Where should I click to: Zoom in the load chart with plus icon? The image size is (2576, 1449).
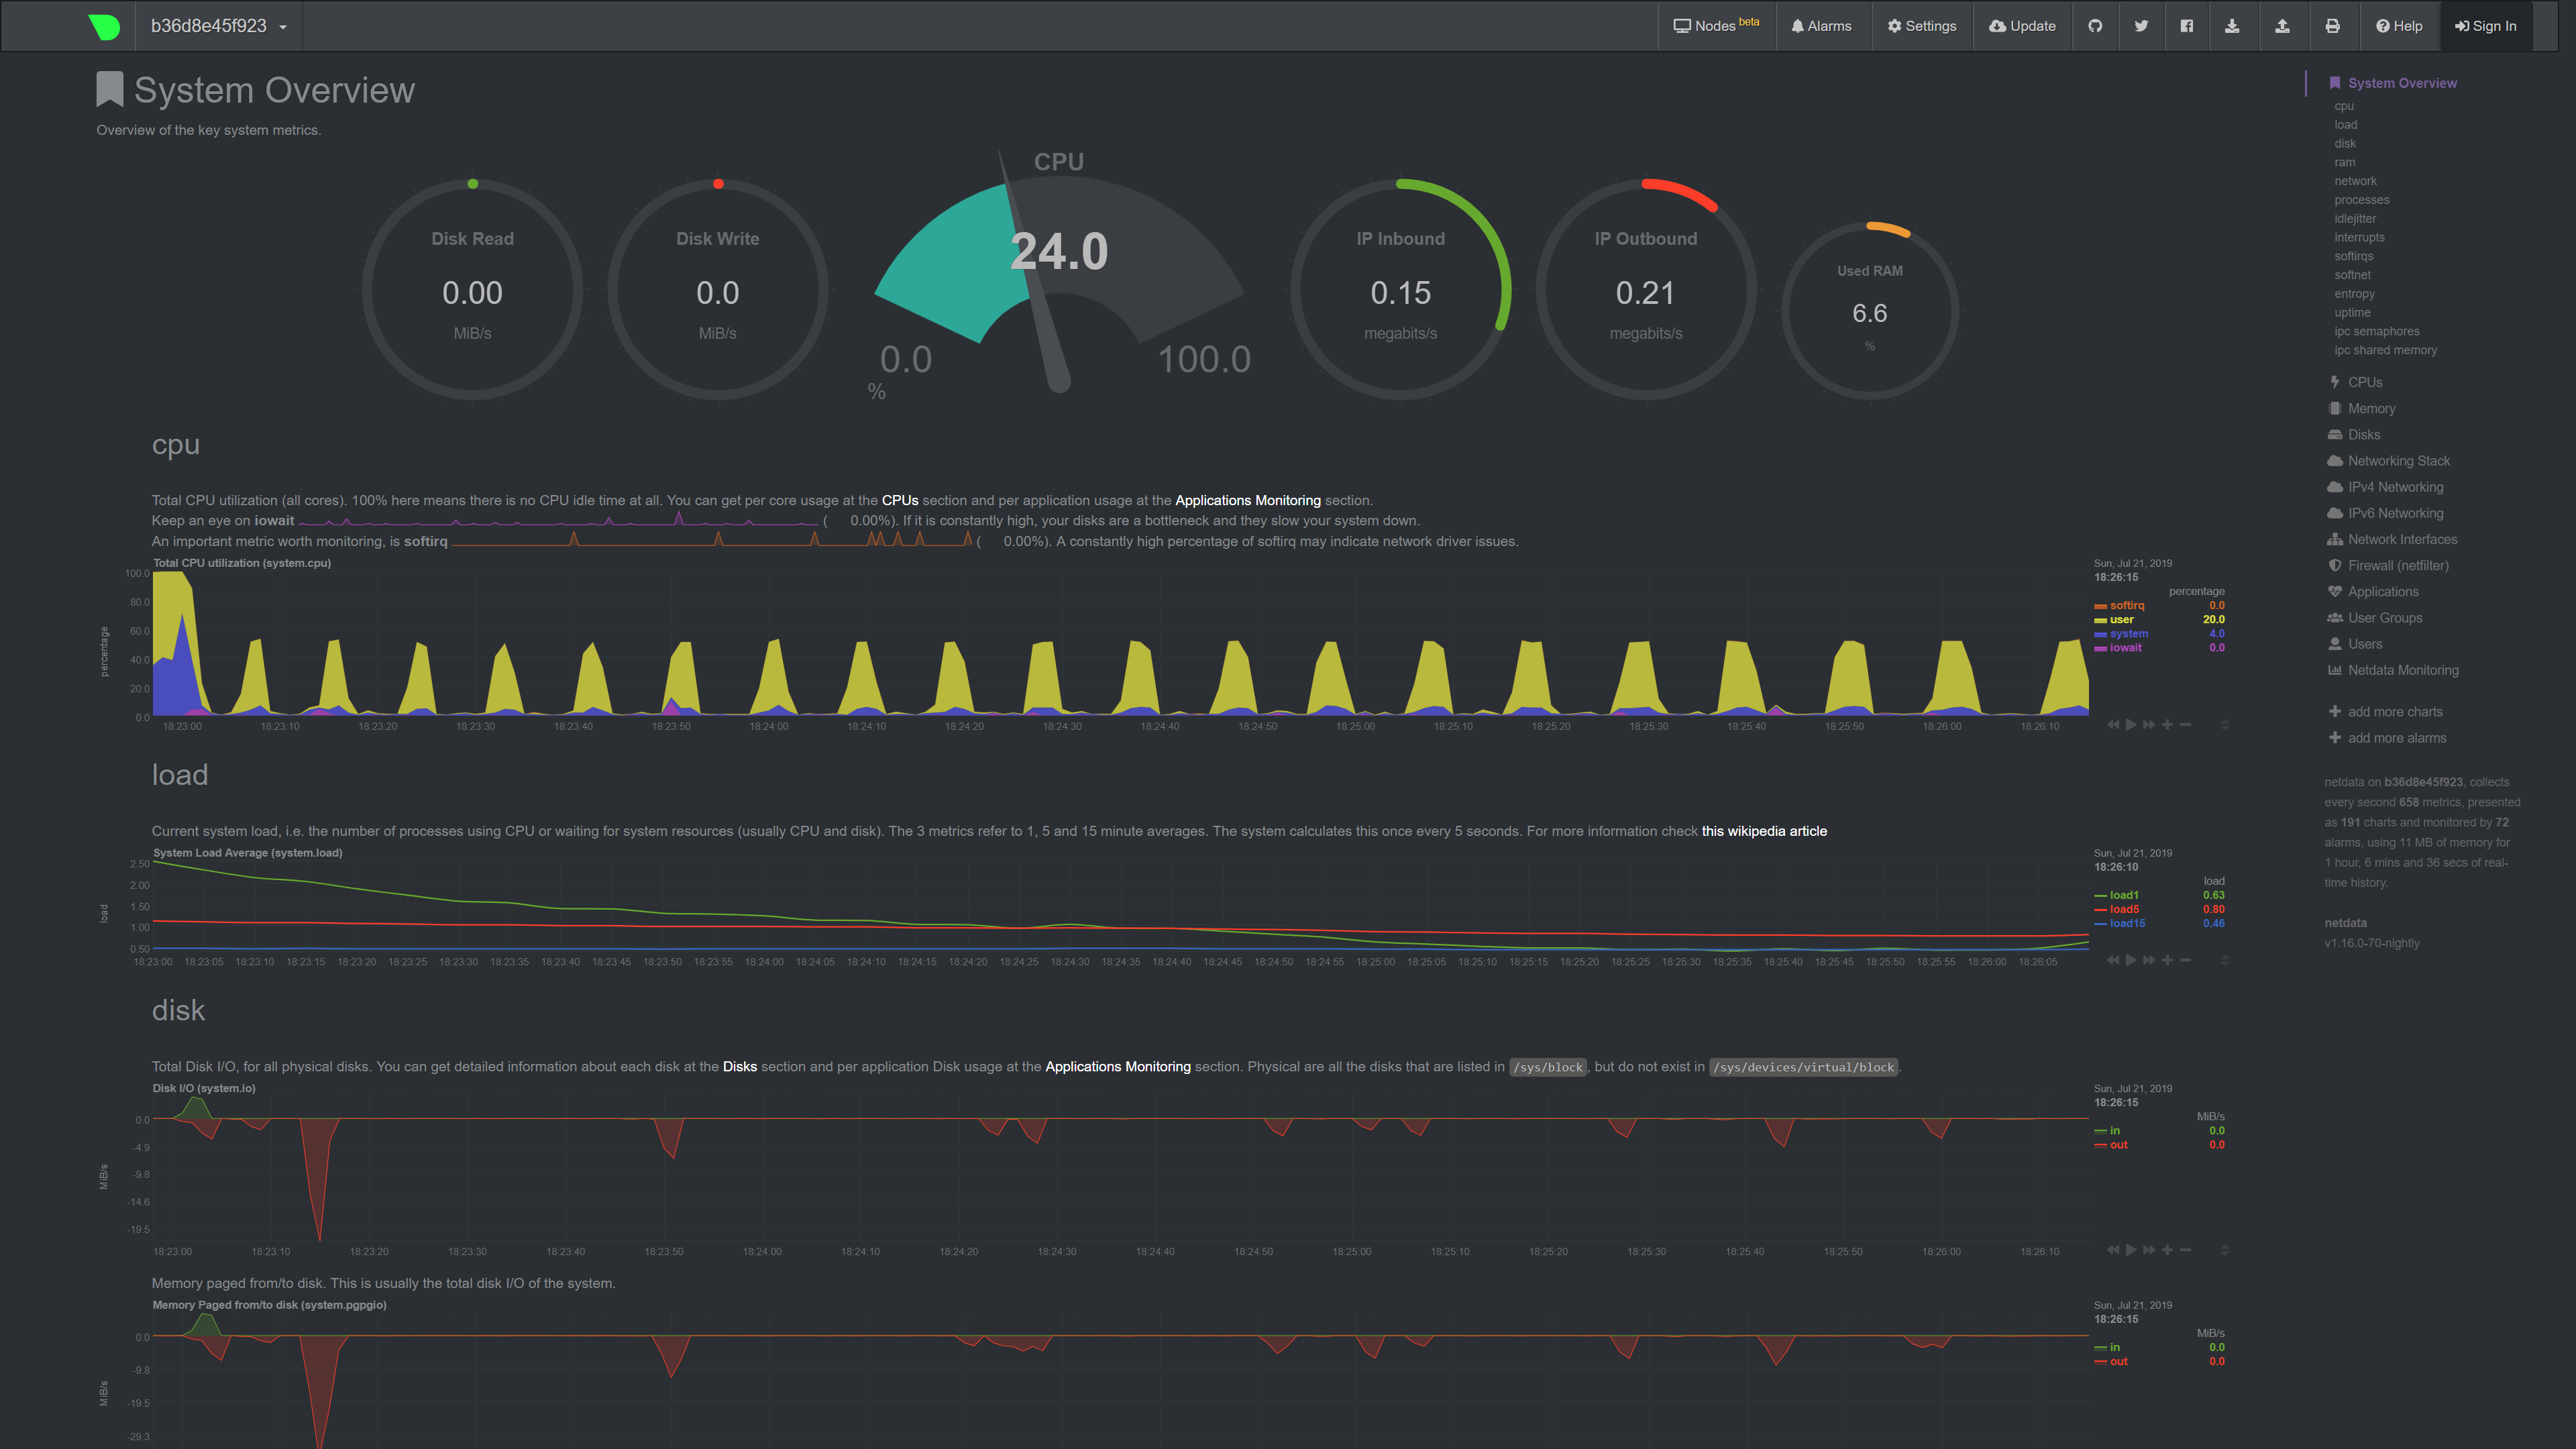point(2167,960)
